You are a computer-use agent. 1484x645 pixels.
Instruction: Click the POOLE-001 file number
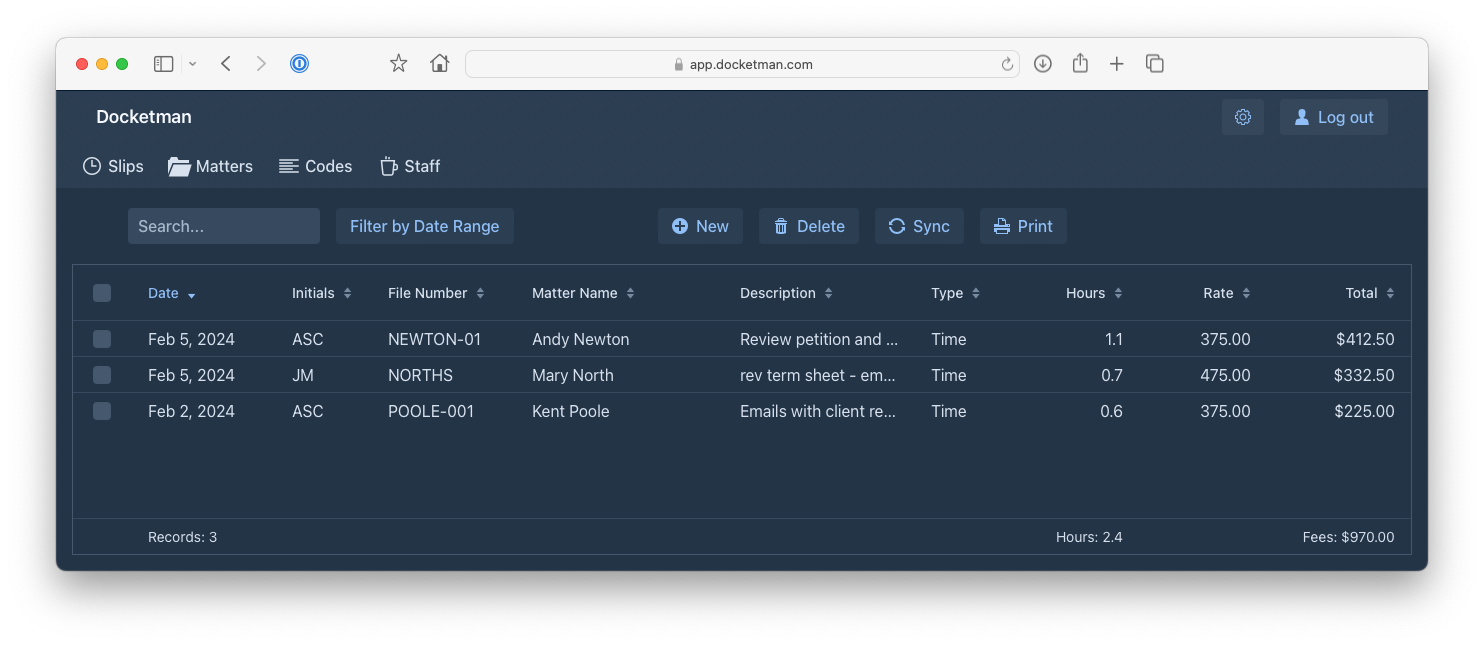pos(431,411)
